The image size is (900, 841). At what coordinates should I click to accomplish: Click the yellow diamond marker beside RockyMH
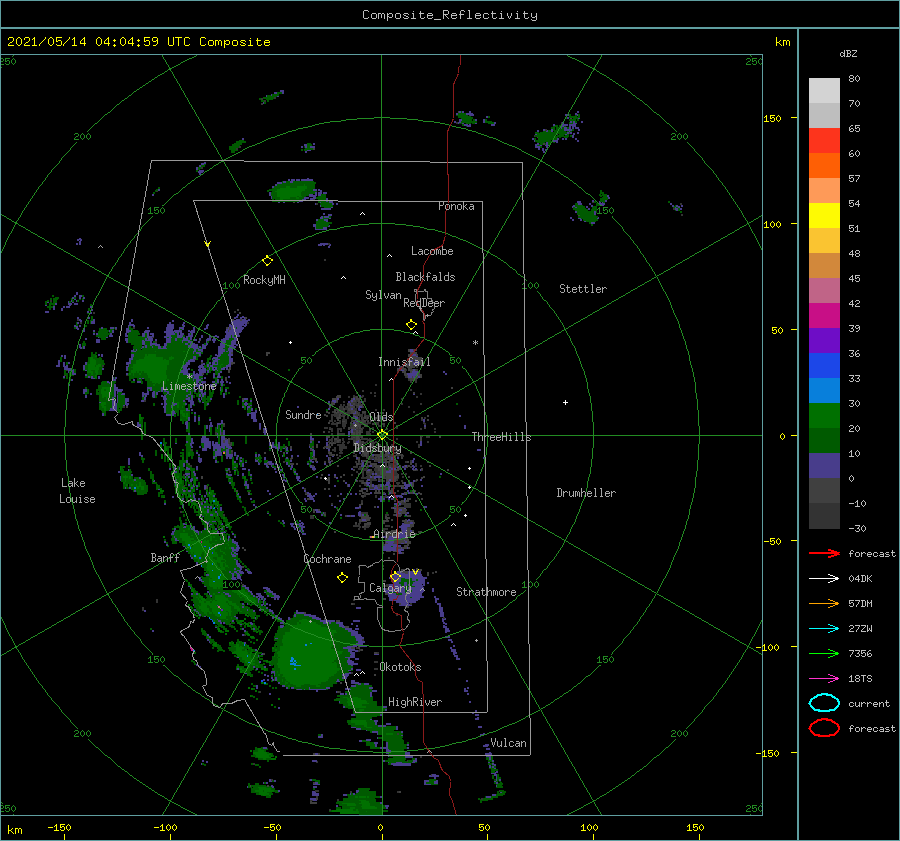[x=267, y=261]
